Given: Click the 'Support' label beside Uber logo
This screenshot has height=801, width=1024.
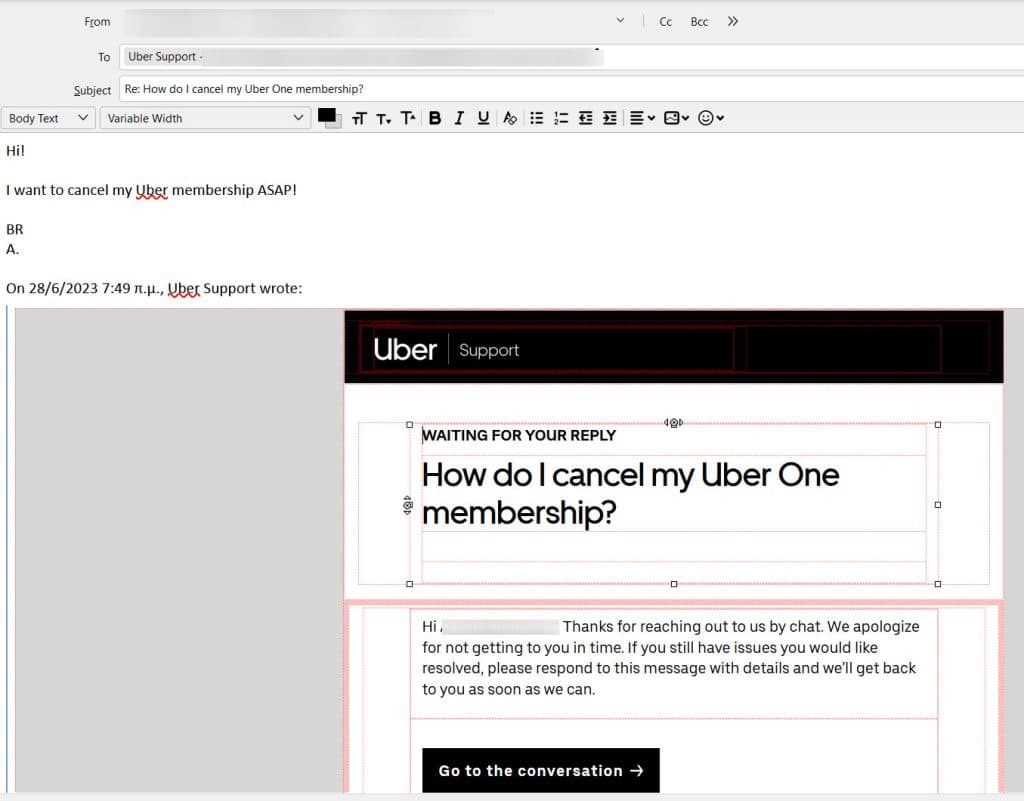Looking at the screenshot, I should [x=489, y=351].
